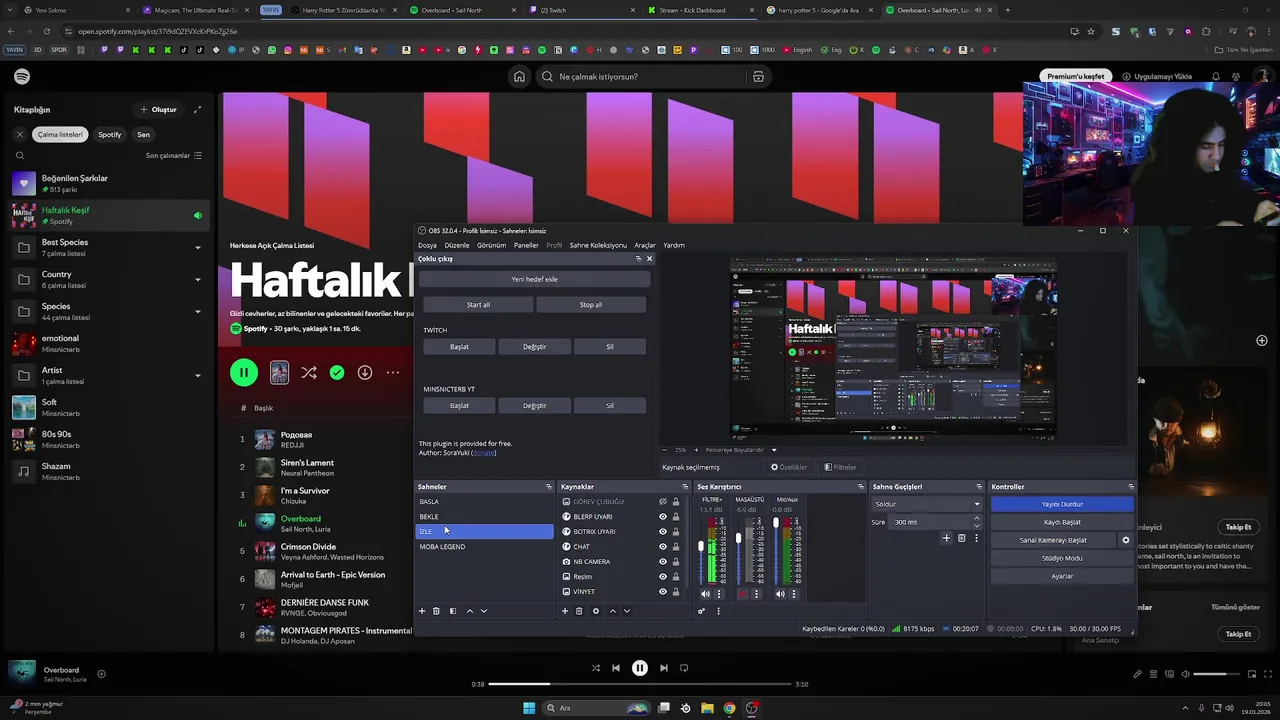Screen dimensions: 1280x720
Task: Click Yeni hedef ekle button
Action: click(534, 280)
